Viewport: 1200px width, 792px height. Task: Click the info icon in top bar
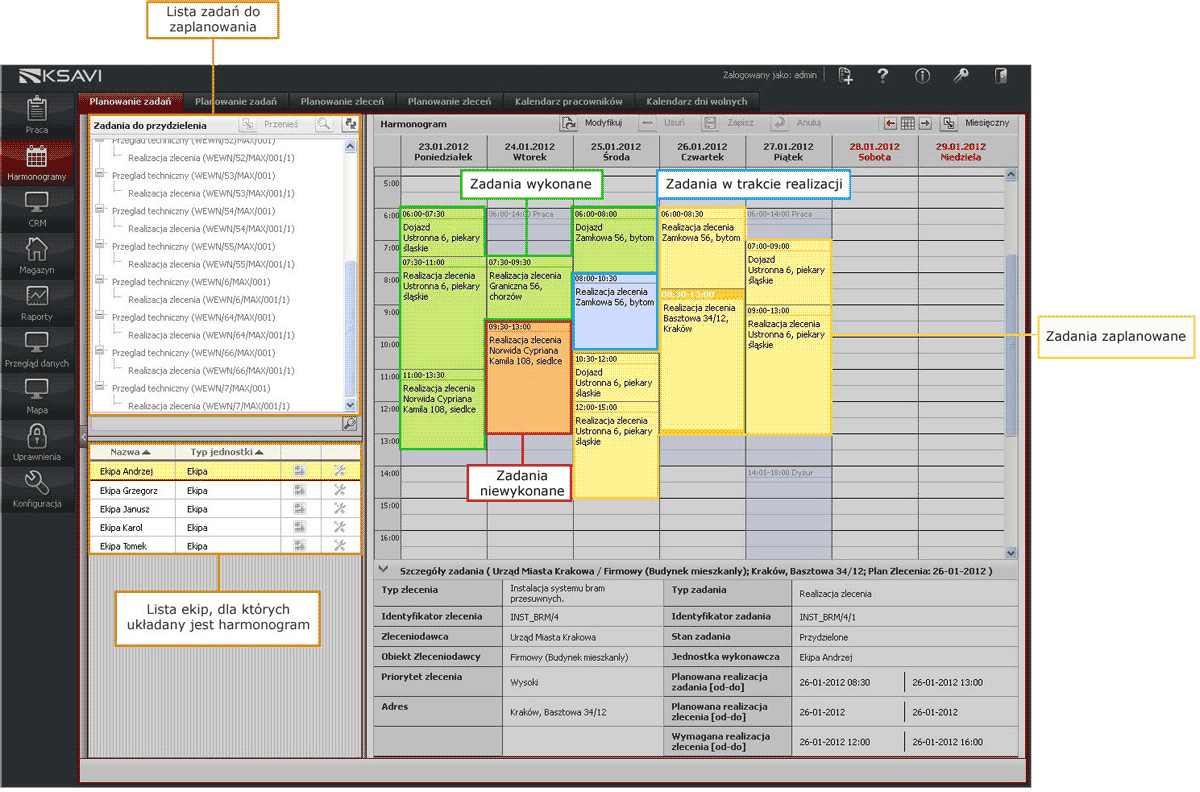pyautogui.click(x=922, y=76)
